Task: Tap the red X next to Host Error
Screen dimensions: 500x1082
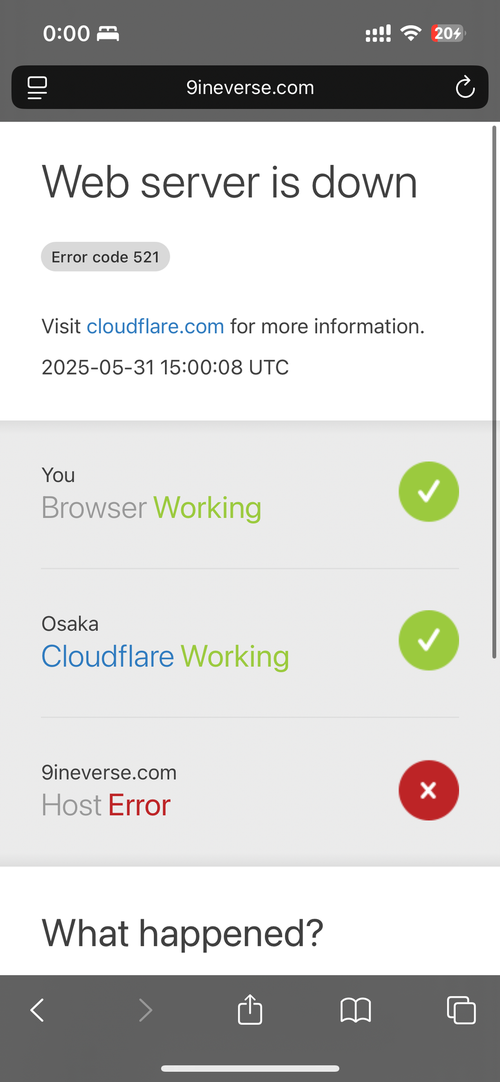Action: tap(428, 790)
